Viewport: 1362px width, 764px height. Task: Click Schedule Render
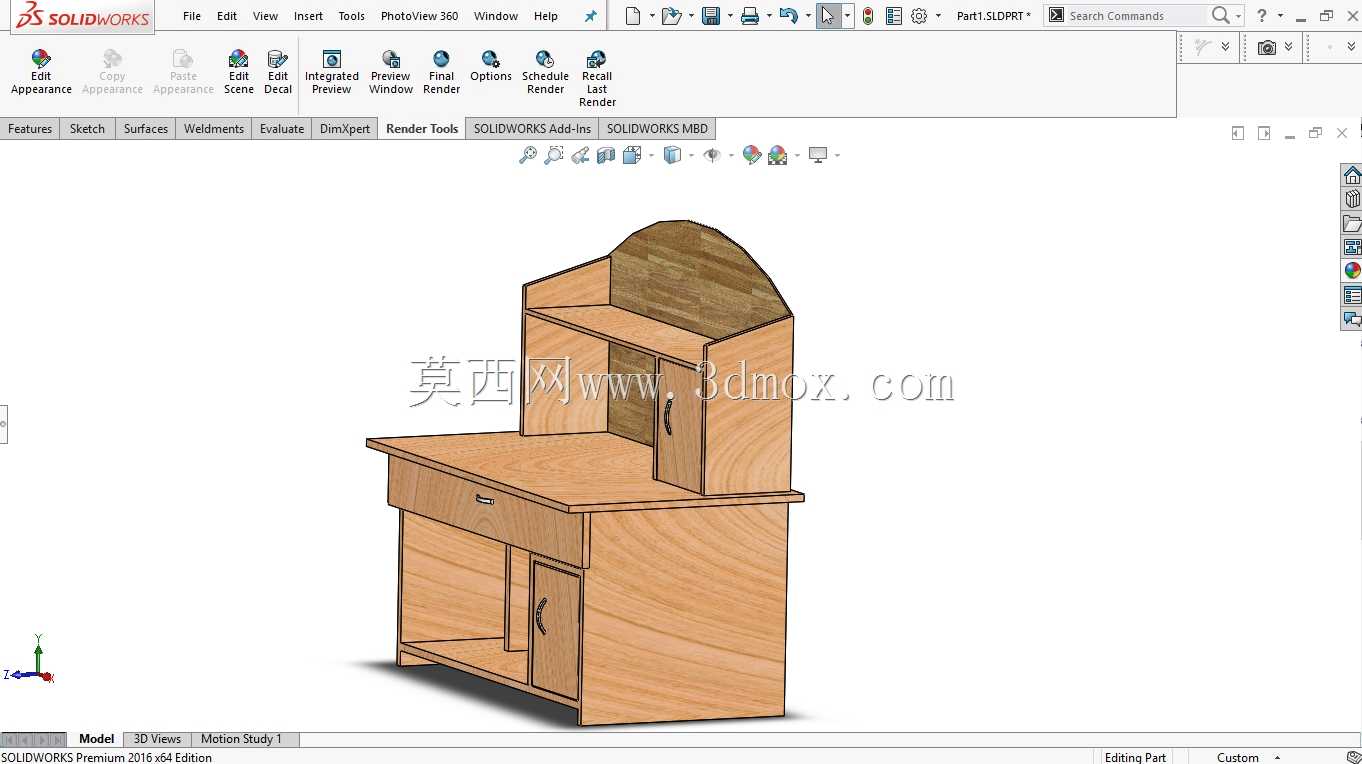coord(545,72)
